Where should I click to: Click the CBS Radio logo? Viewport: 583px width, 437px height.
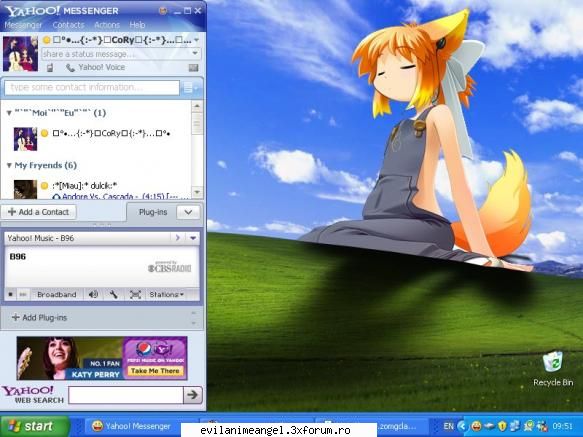point(170,268)
